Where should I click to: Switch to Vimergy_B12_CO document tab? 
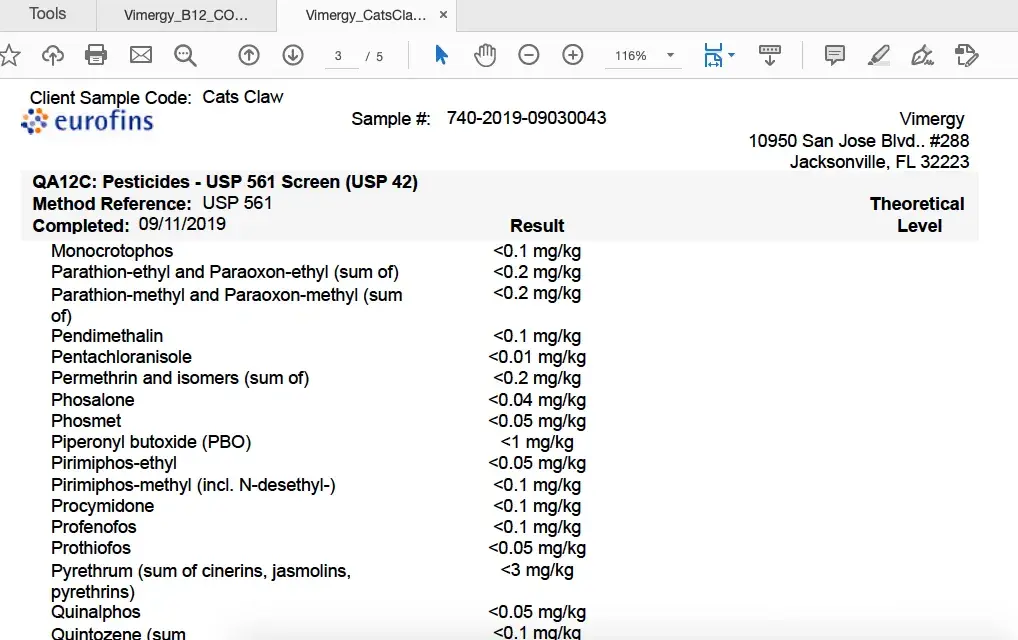click(186, 15)
